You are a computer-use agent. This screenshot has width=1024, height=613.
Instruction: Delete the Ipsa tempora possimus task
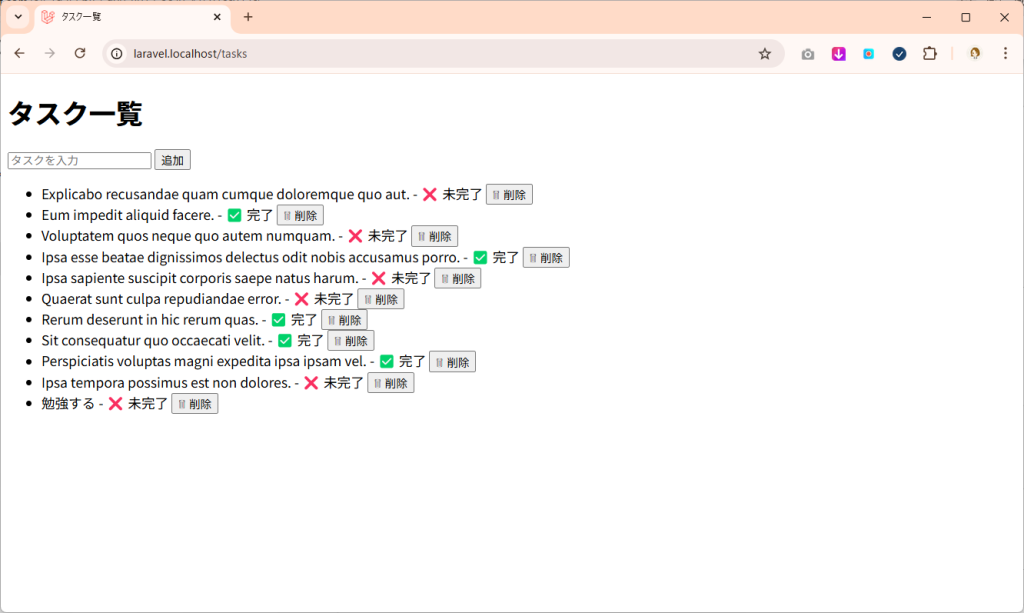tap(390, 383)
